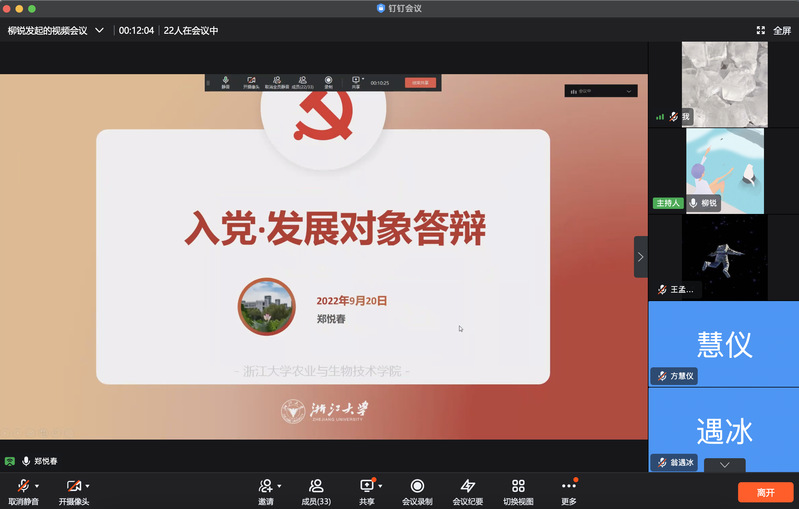This screenshot has height=509, width=799.
Task: Show more participants with the down chevron
Action: coord(725,465)
